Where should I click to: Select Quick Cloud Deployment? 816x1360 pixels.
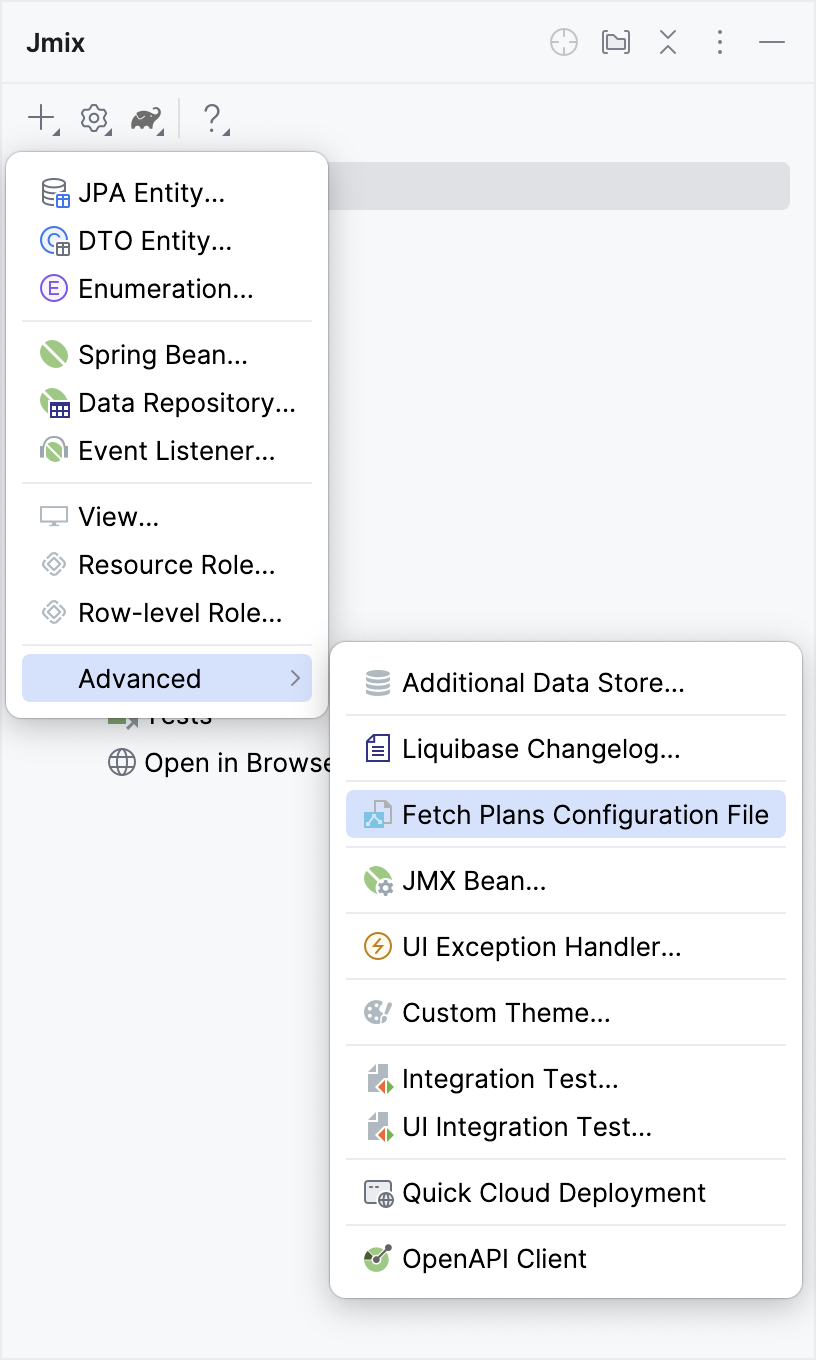coord(553,1192)
